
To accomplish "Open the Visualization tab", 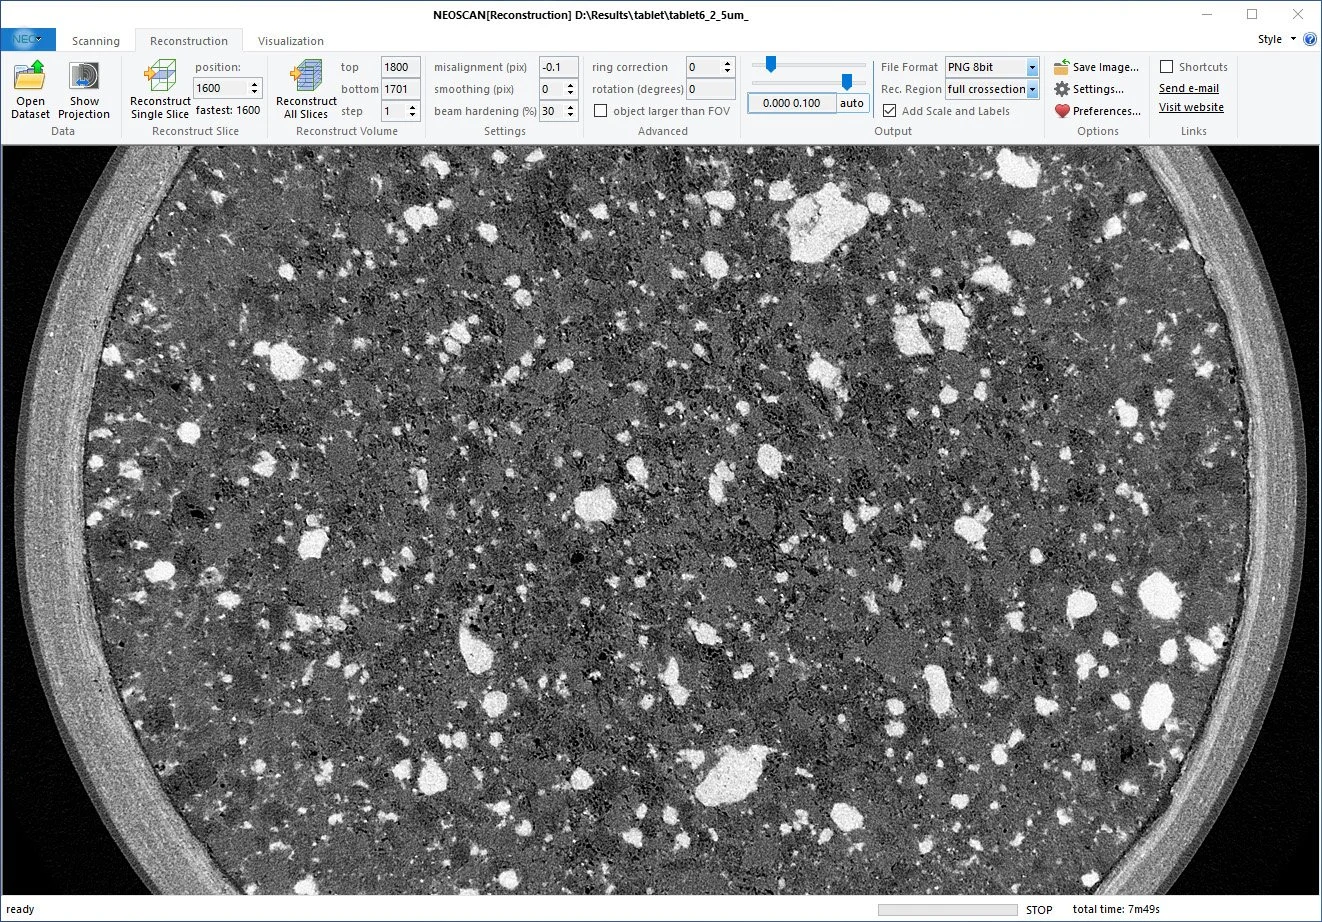I will coord(291,41).
